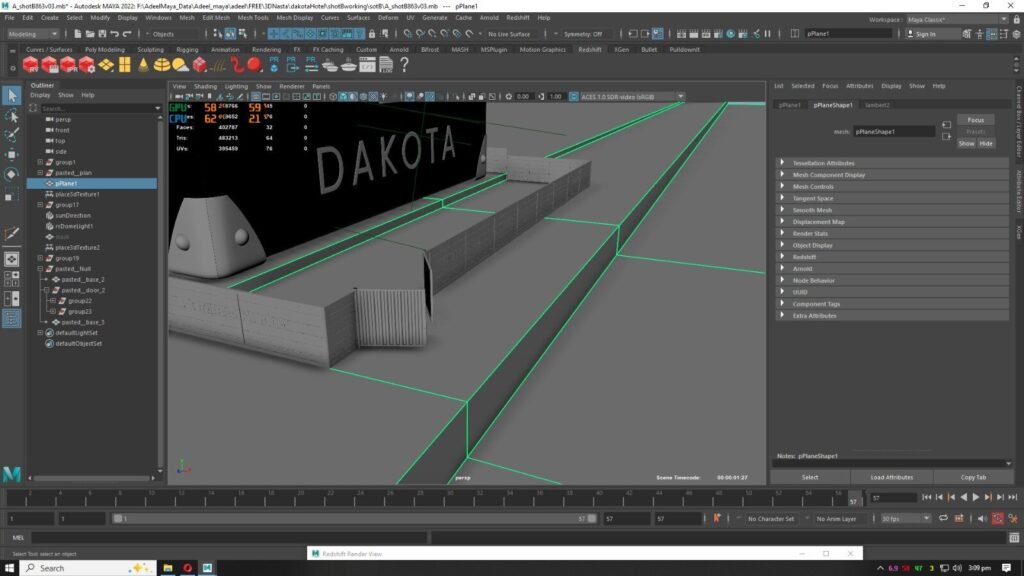Image resolution: width=1024 pixels, height=576 pixels.
Task: Select the arrow Select tool
Action: tap(12, 95)
